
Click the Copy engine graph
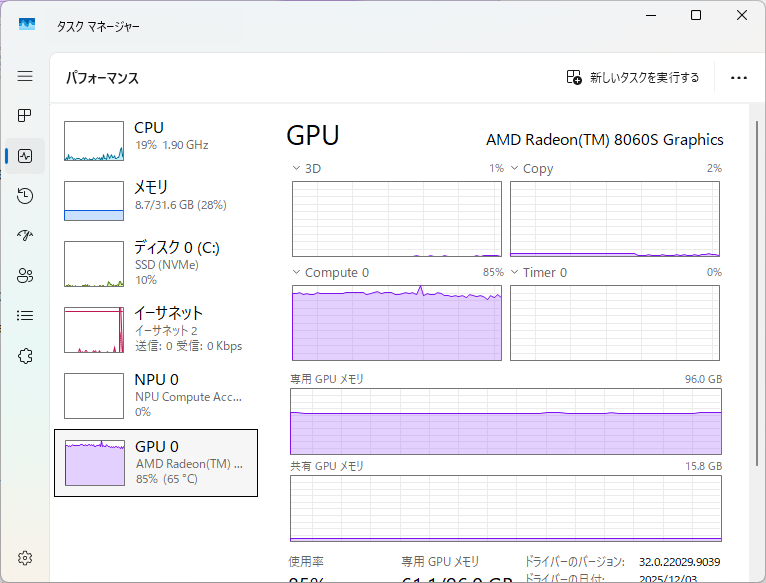click(615, 219)
